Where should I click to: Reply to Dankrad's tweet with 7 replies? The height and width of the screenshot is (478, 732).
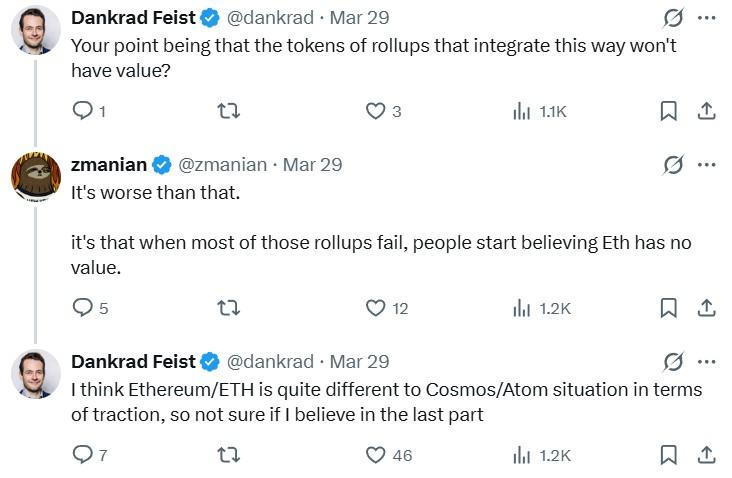point(83,455)
